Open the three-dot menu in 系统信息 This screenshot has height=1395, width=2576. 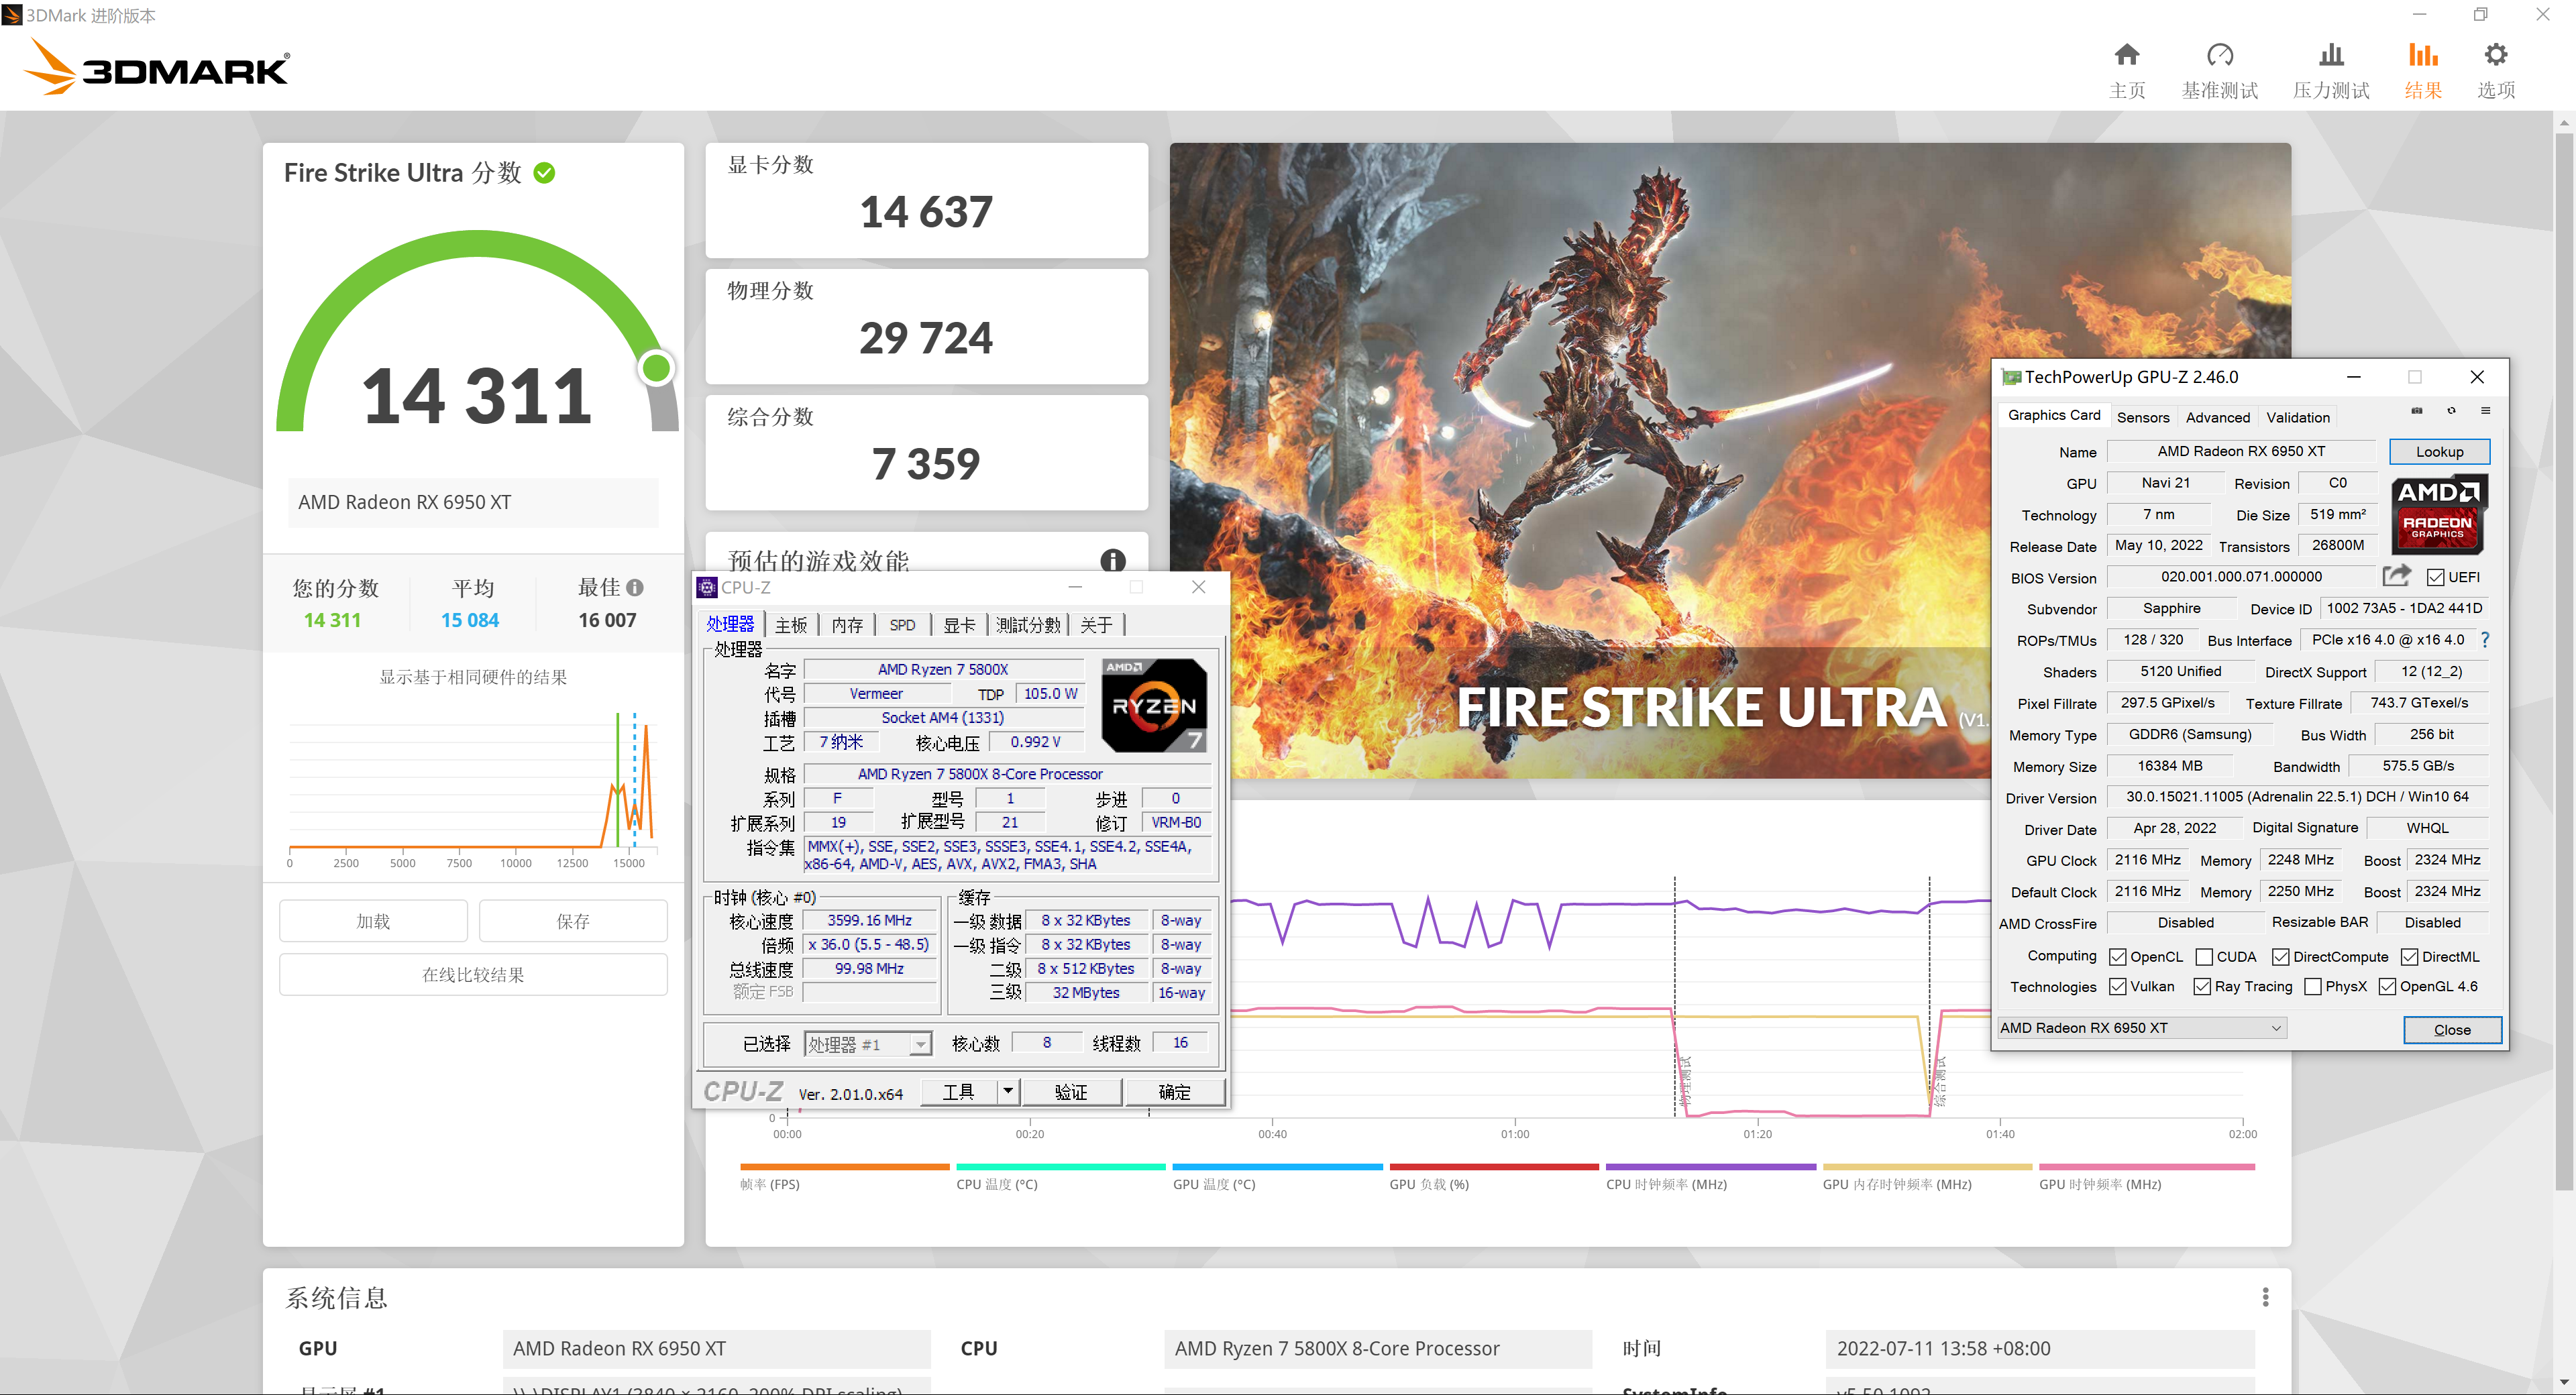[2265, 1297]
